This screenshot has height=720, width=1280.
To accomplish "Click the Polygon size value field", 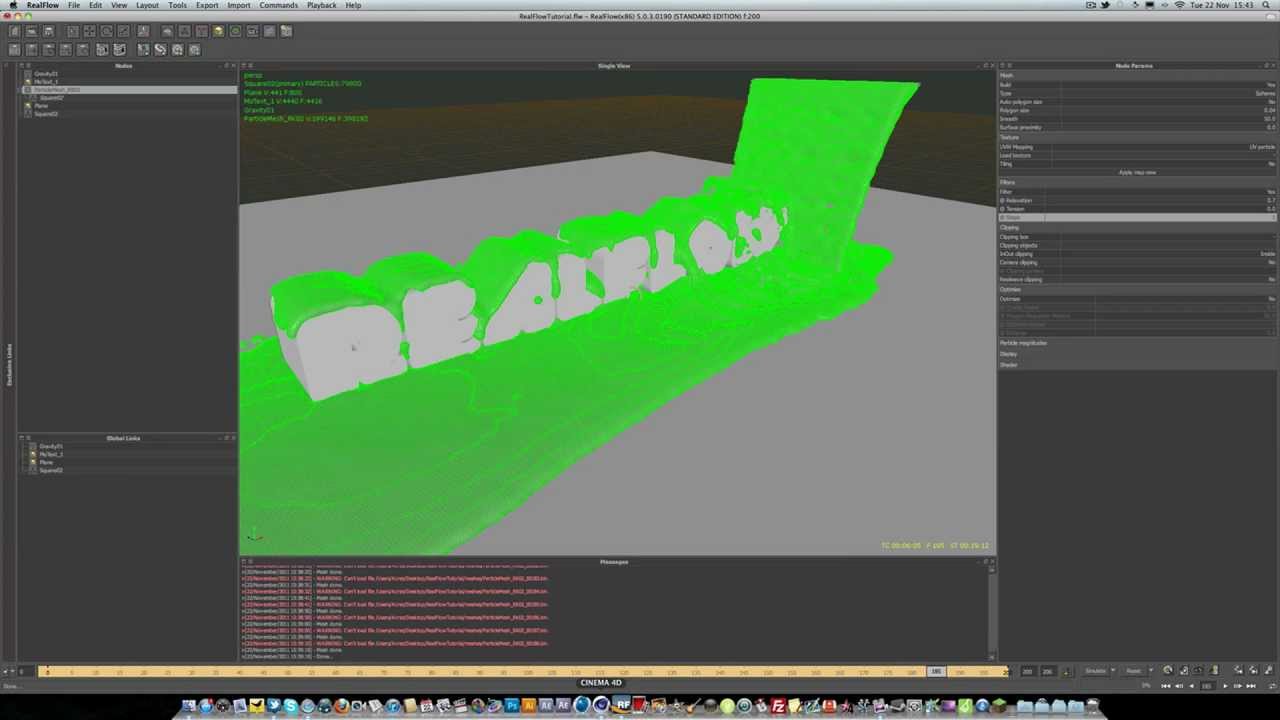I will point(1168,110).
